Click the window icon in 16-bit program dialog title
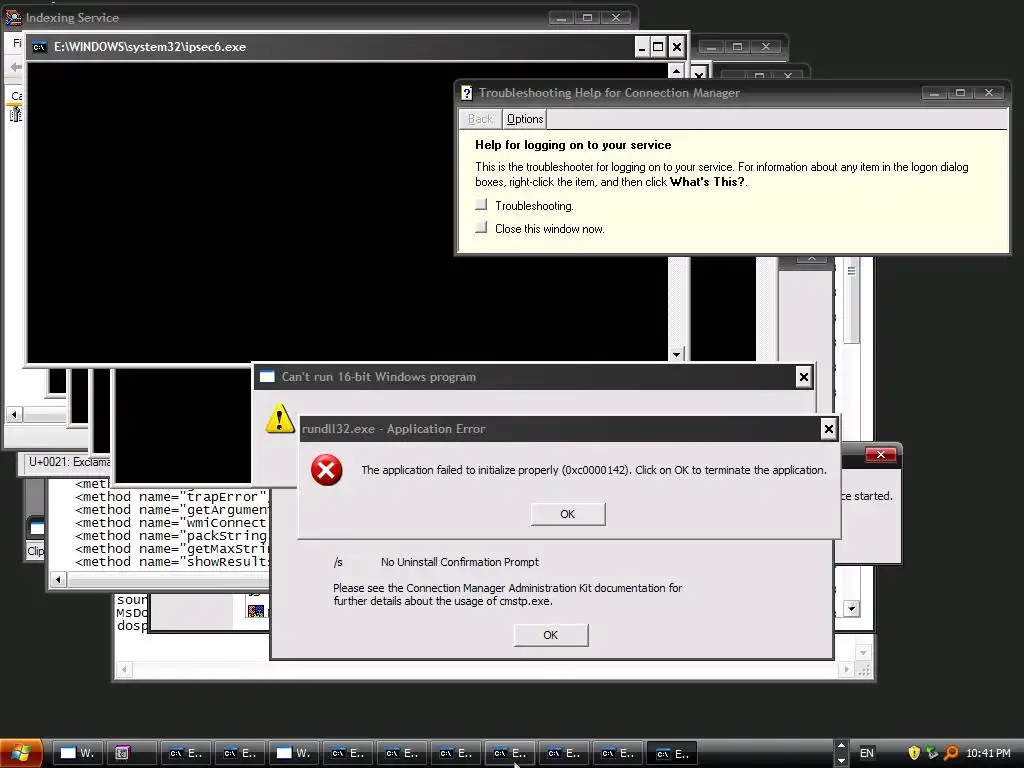 [x=267, y=376]
